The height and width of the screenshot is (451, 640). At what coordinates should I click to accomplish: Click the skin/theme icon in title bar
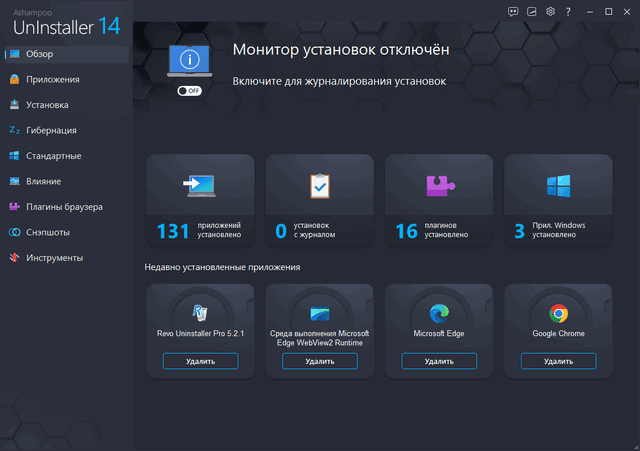531,11
